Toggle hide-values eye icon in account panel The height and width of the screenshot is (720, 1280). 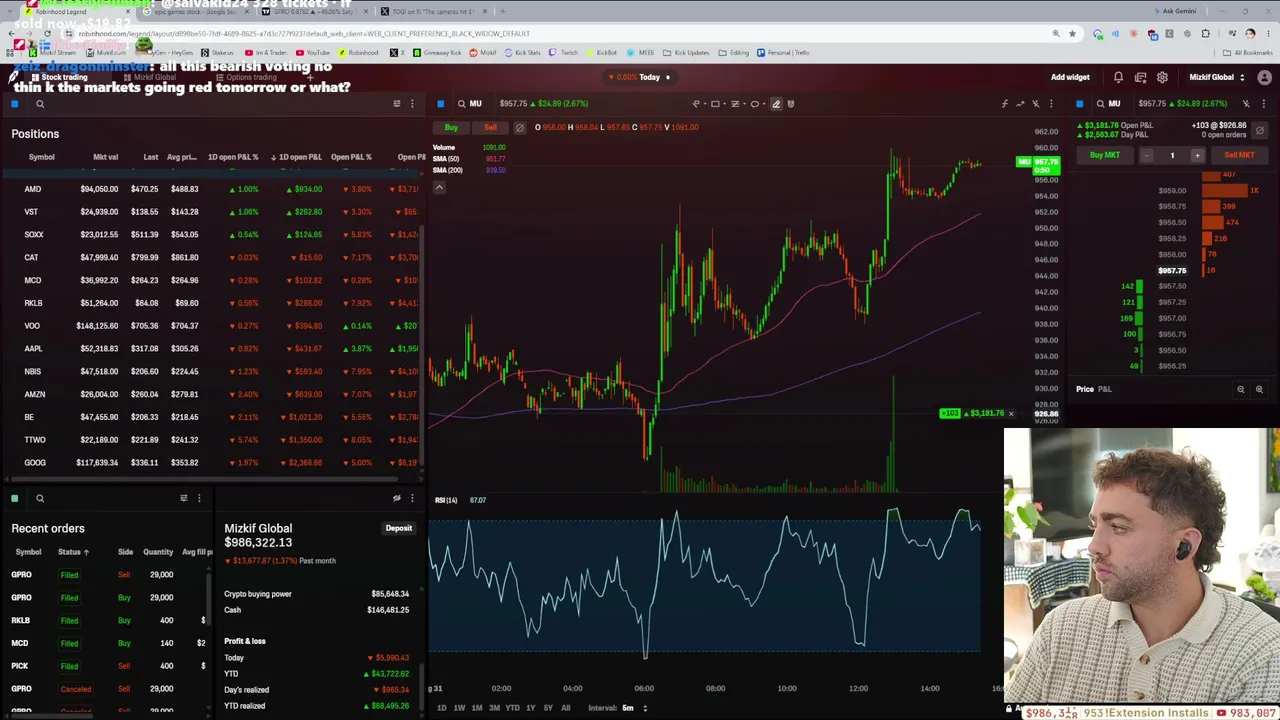coord(397,498)
